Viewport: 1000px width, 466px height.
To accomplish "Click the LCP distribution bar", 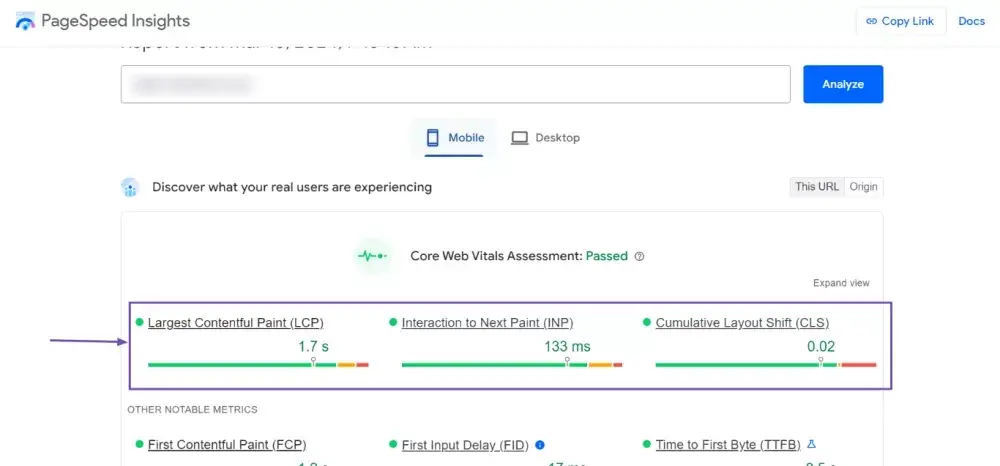I will click(258, 364).
